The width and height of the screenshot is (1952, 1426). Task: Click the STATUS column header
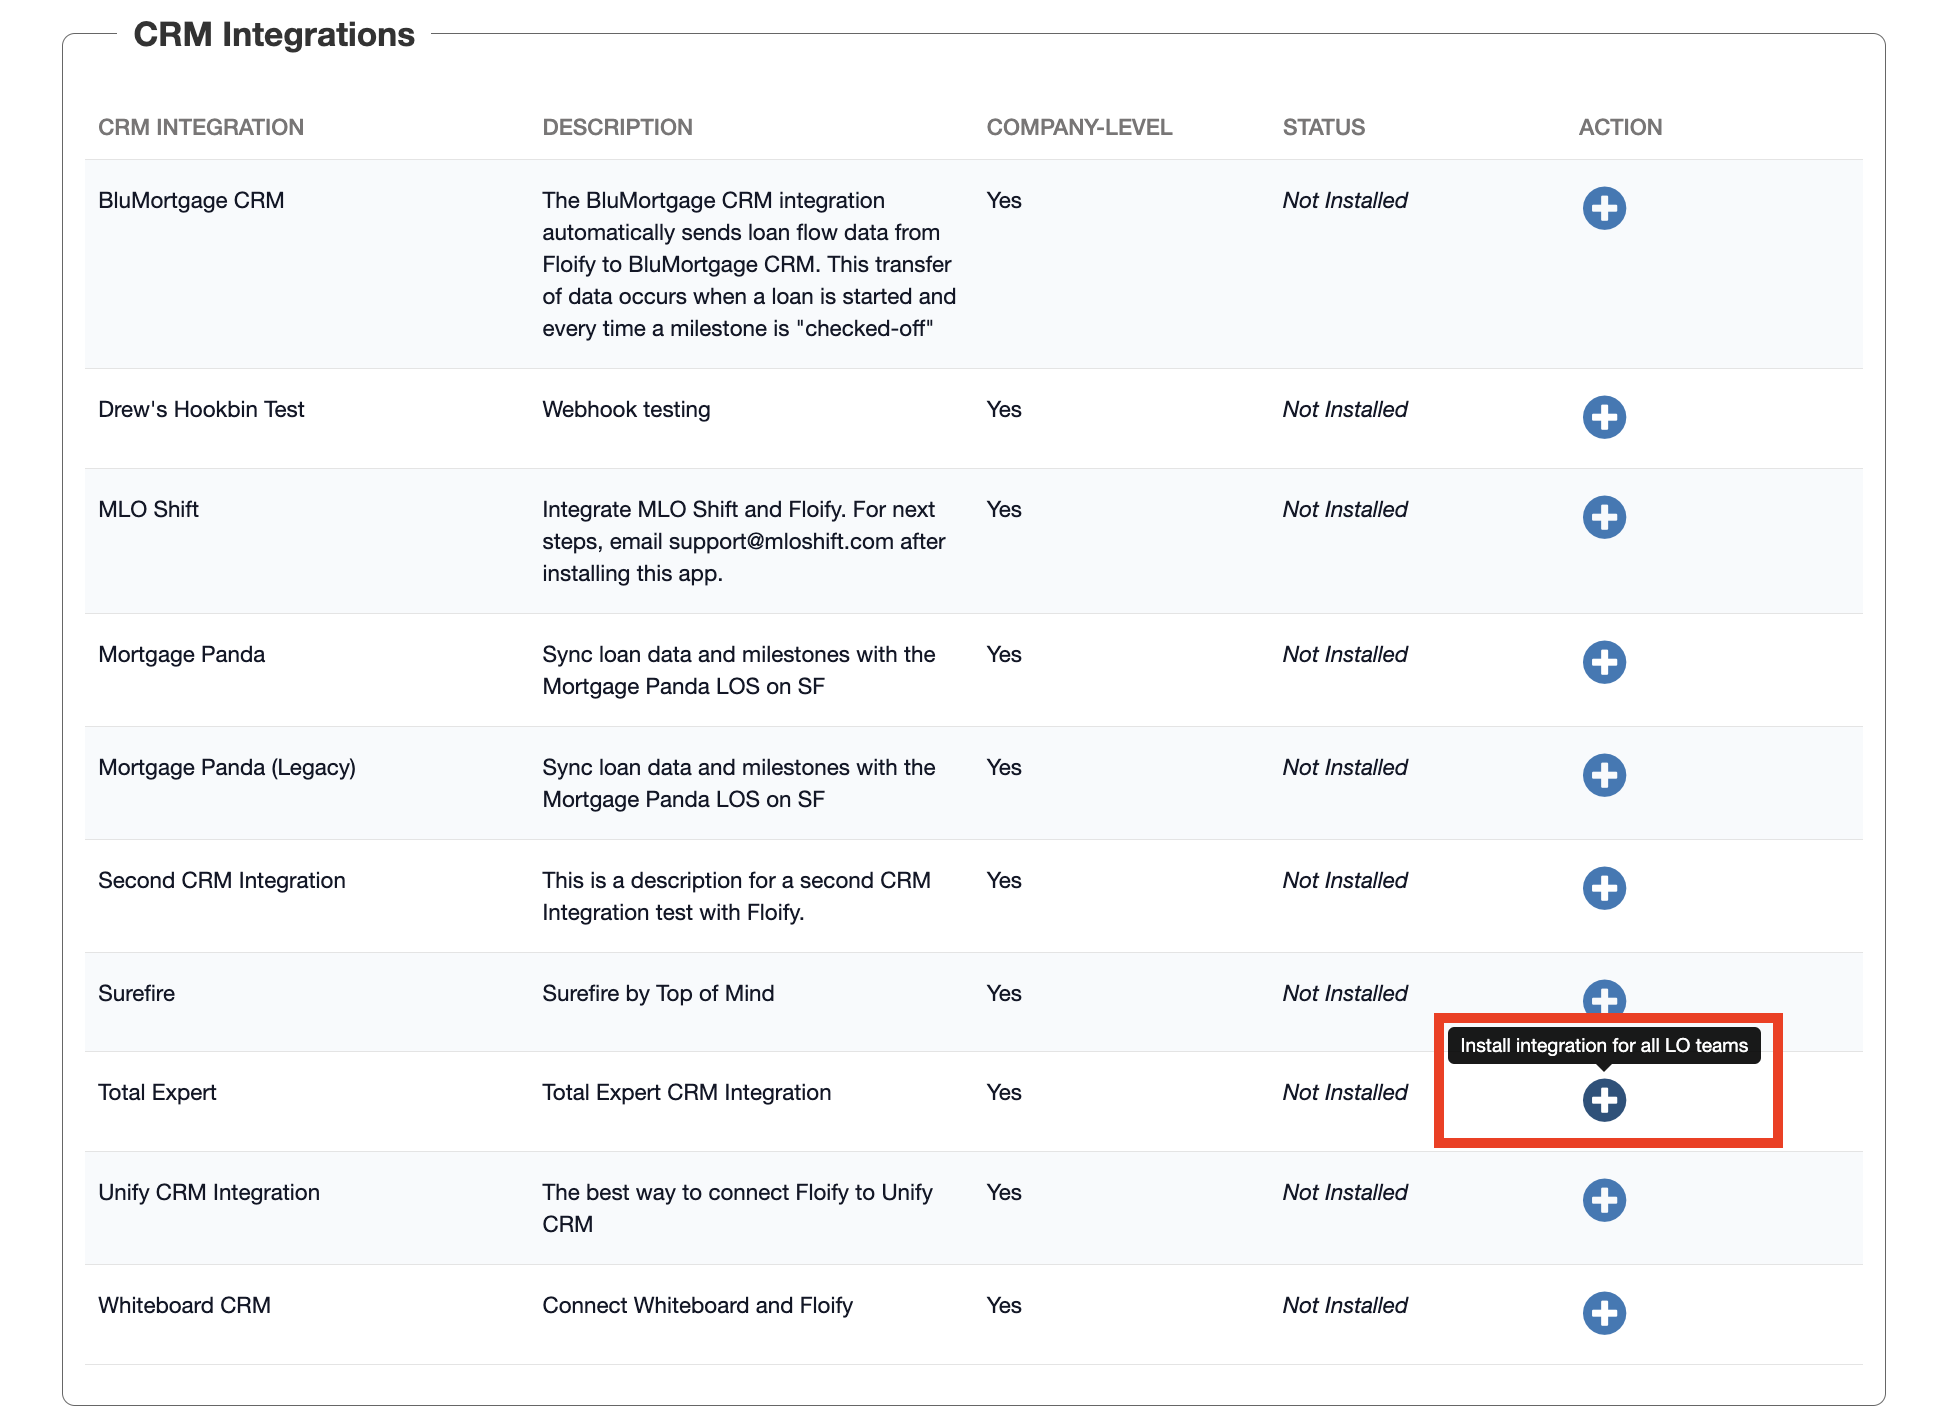(x=1323, y=127)
